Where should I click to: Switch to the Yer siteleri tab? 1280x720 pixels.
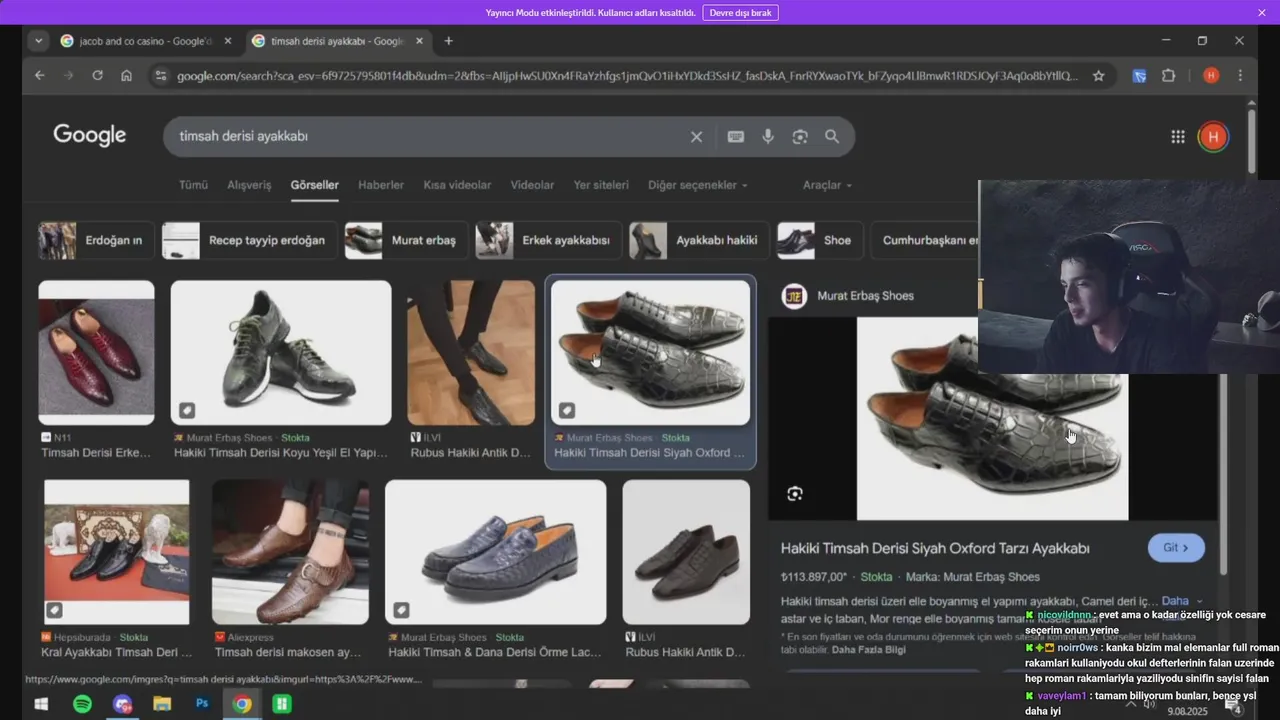601,185
